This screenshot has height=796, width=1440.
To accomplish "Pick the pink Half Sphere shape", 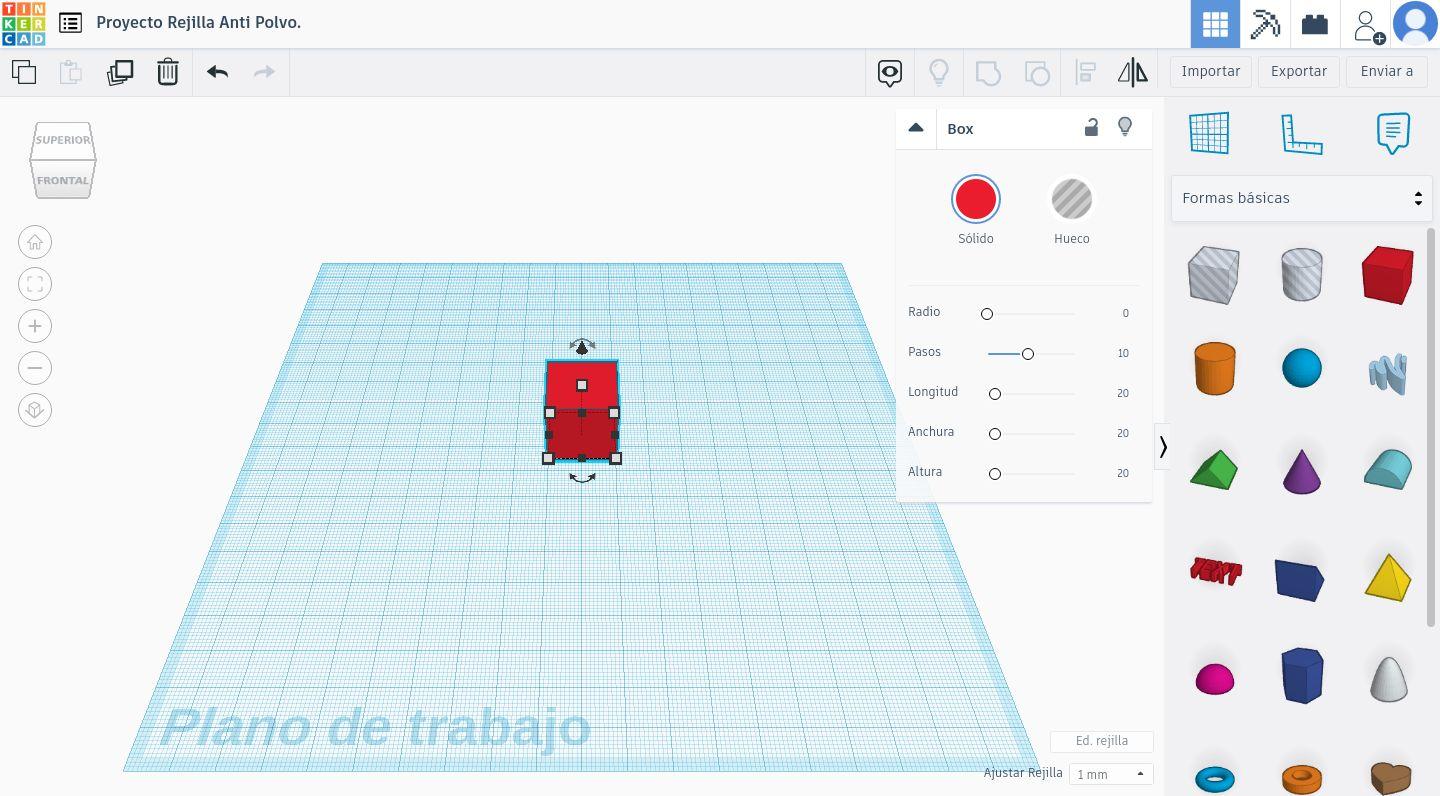I will click(x=1215, y=679).
